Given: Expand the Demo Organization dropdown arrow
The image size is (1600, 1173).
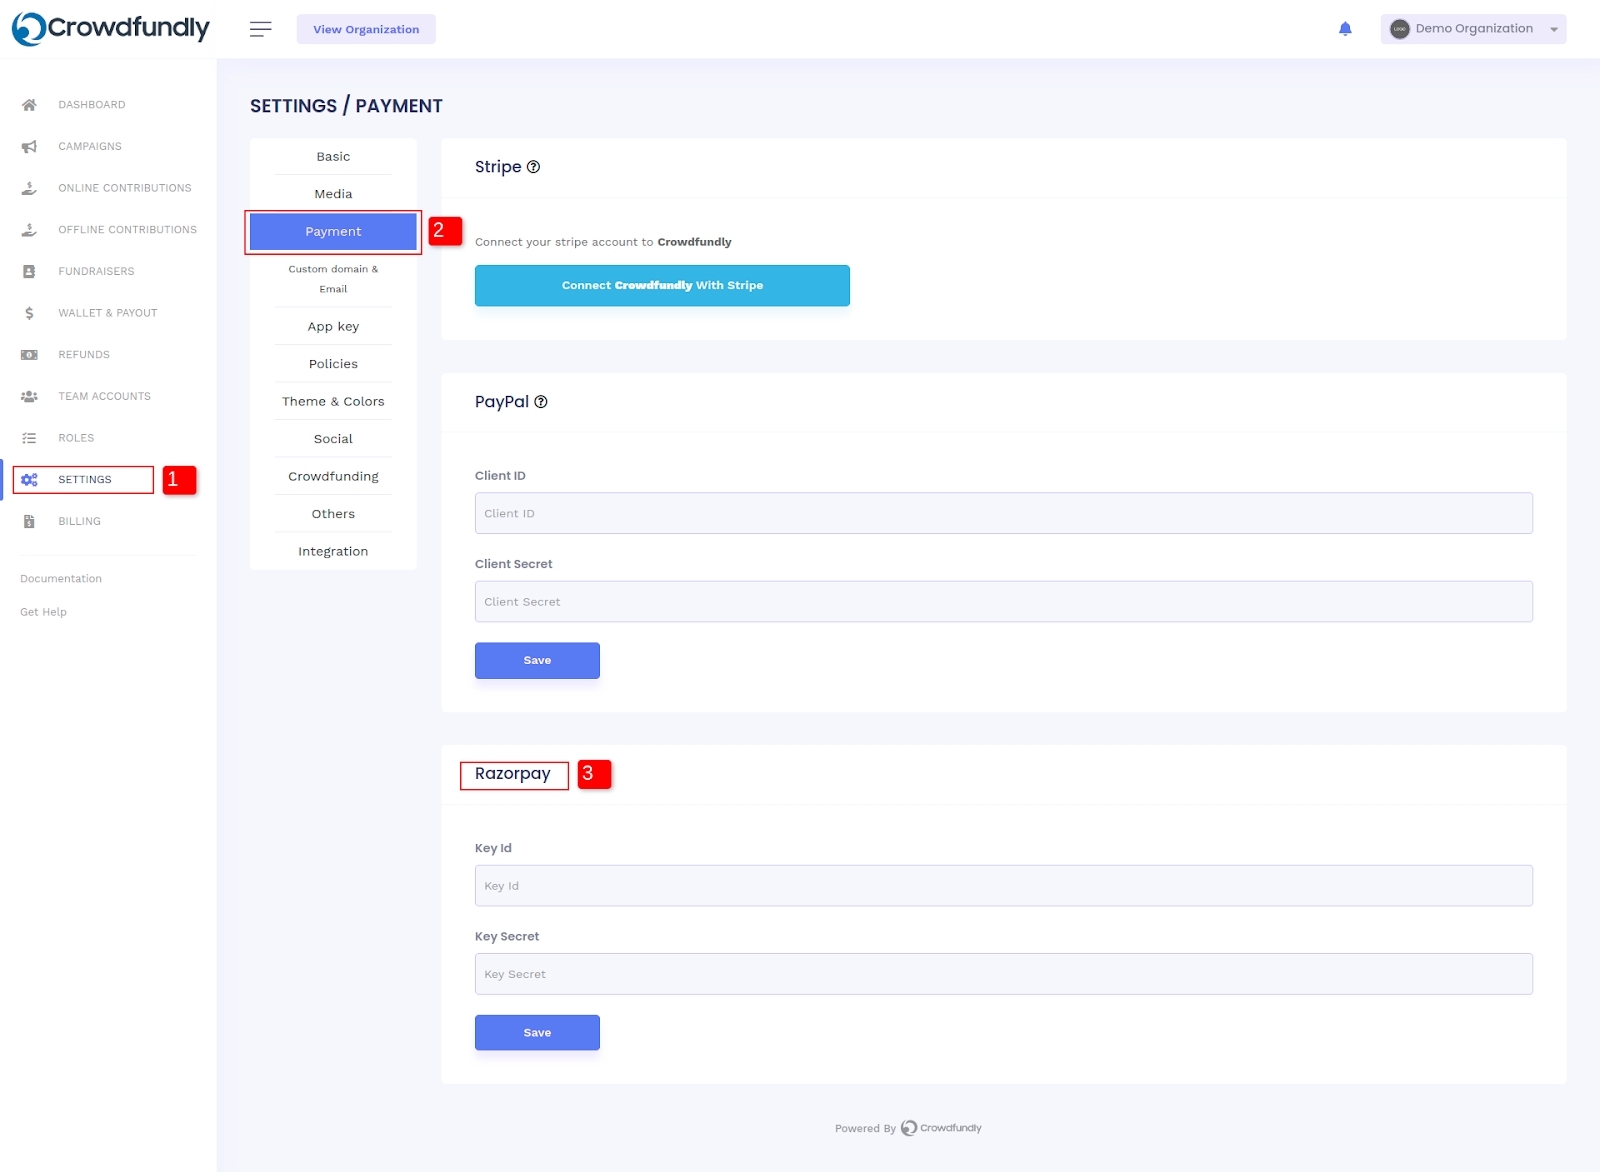Looking at the screenshot, I should coord(1554,30).
